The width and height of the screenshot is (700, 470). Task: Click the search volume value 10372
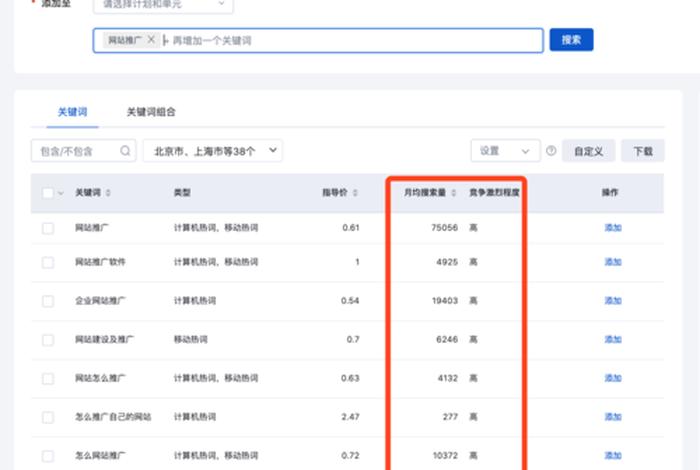(x=446, y=455)
